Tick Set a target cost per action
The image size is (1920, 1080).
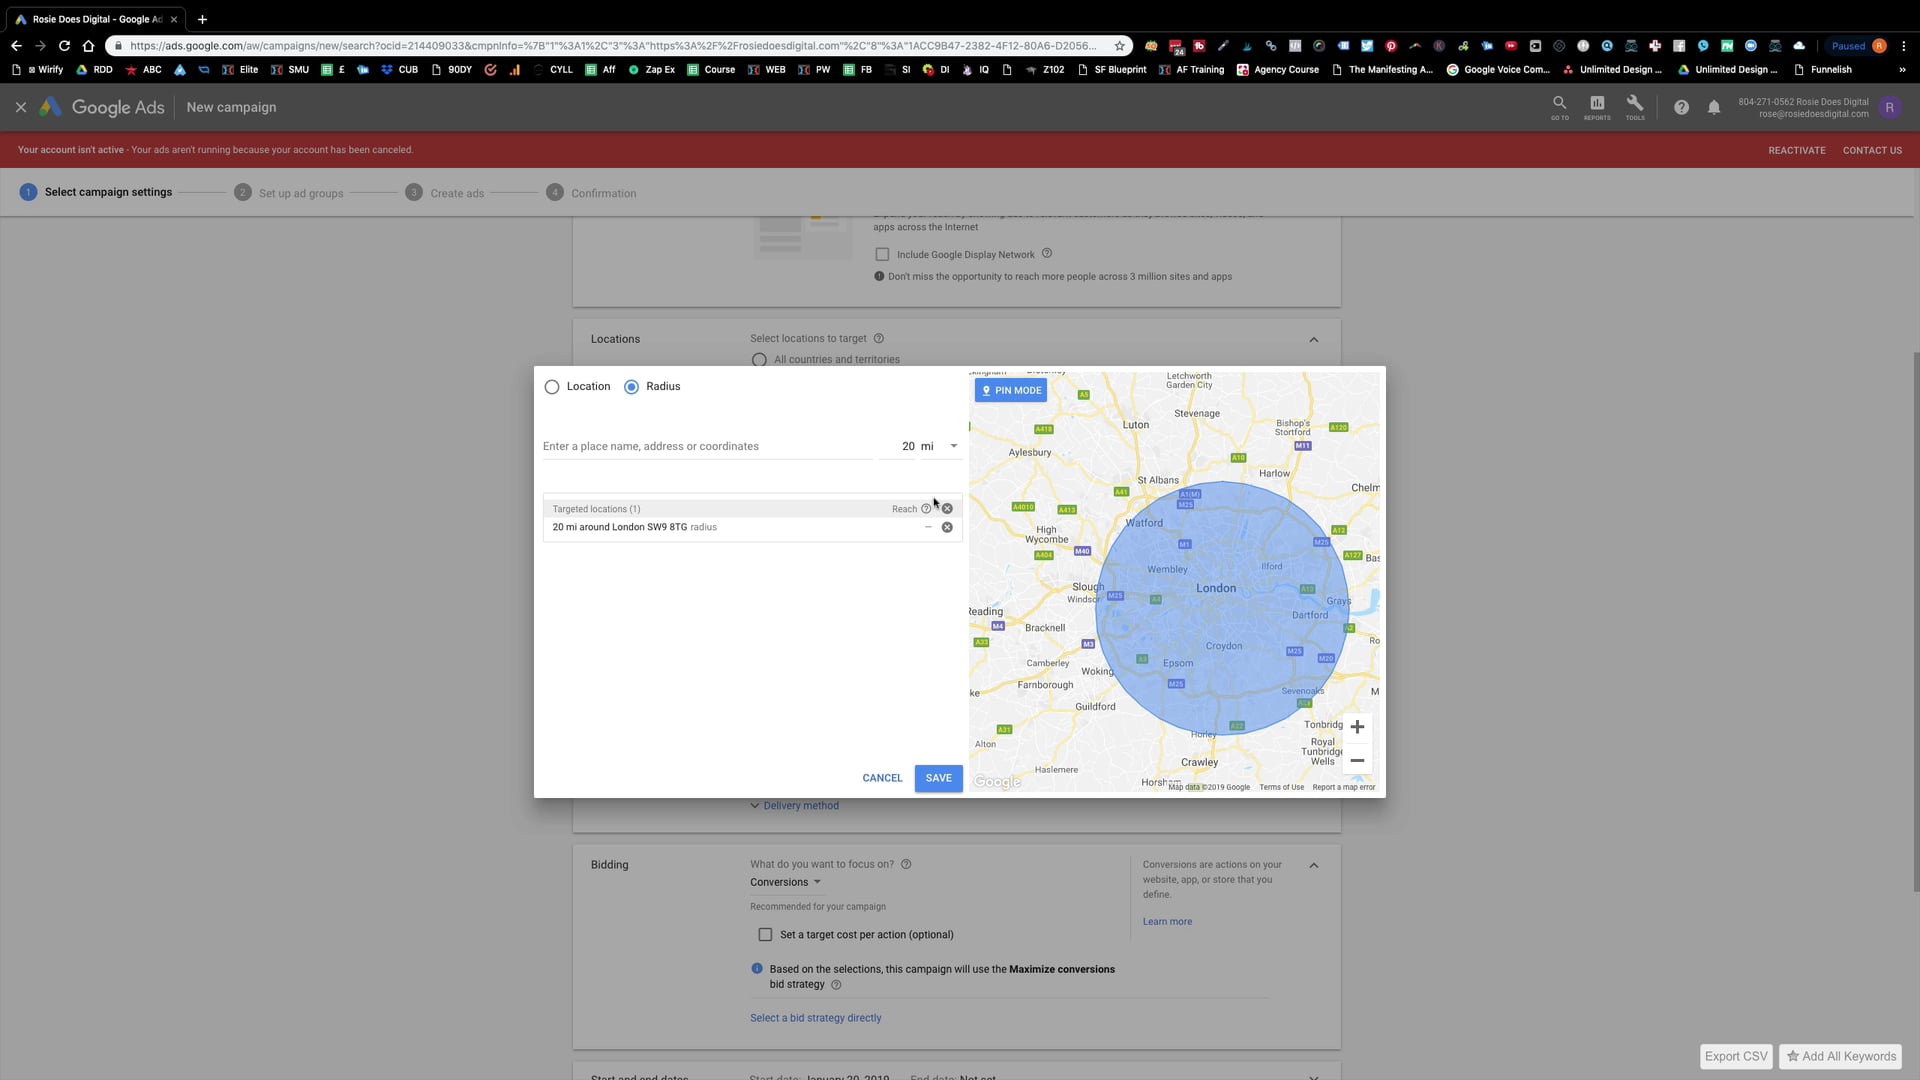pos(765,935)
